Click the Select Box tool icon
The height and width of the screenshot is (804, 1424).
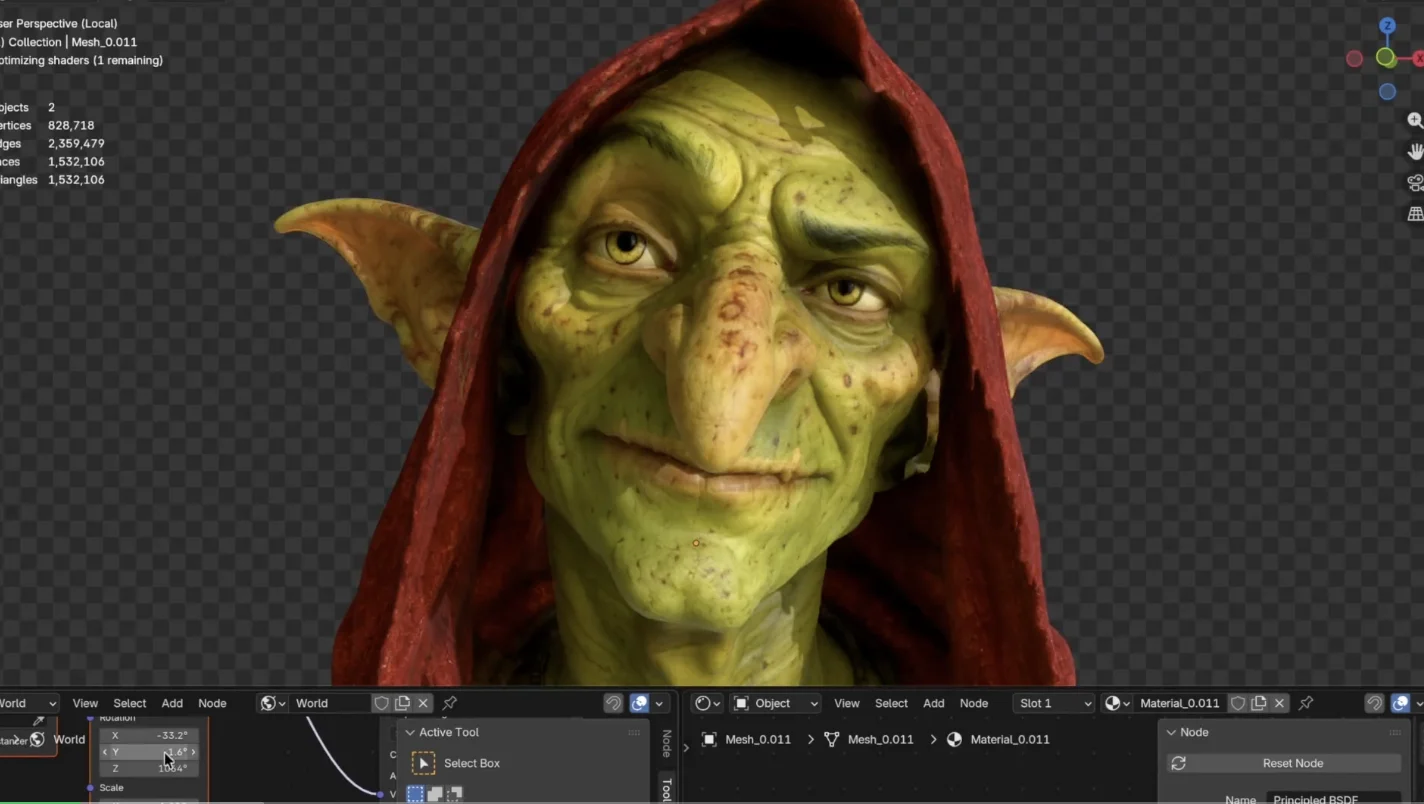click(x=424, y=763)
